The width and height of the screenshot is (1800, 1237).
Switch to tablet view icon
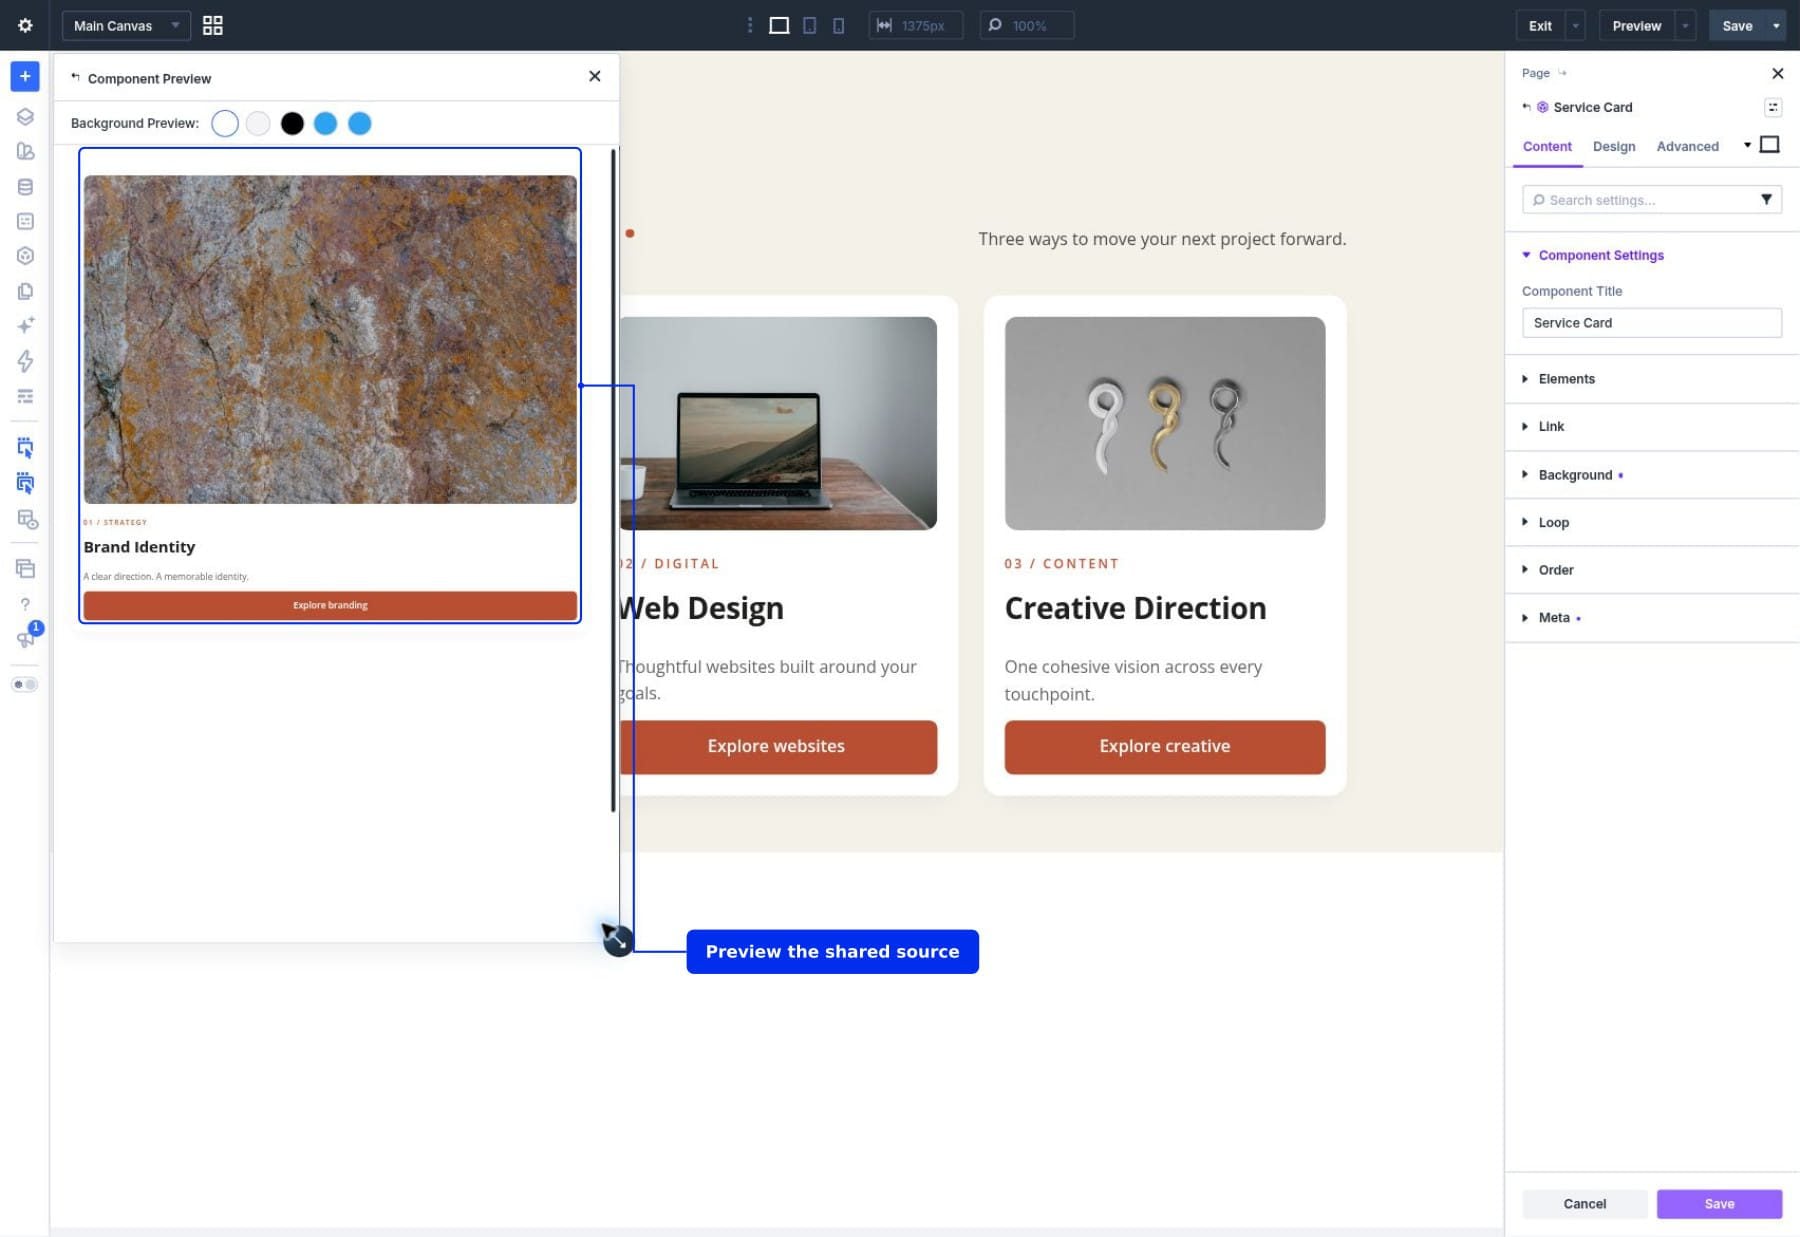[810, 25]
